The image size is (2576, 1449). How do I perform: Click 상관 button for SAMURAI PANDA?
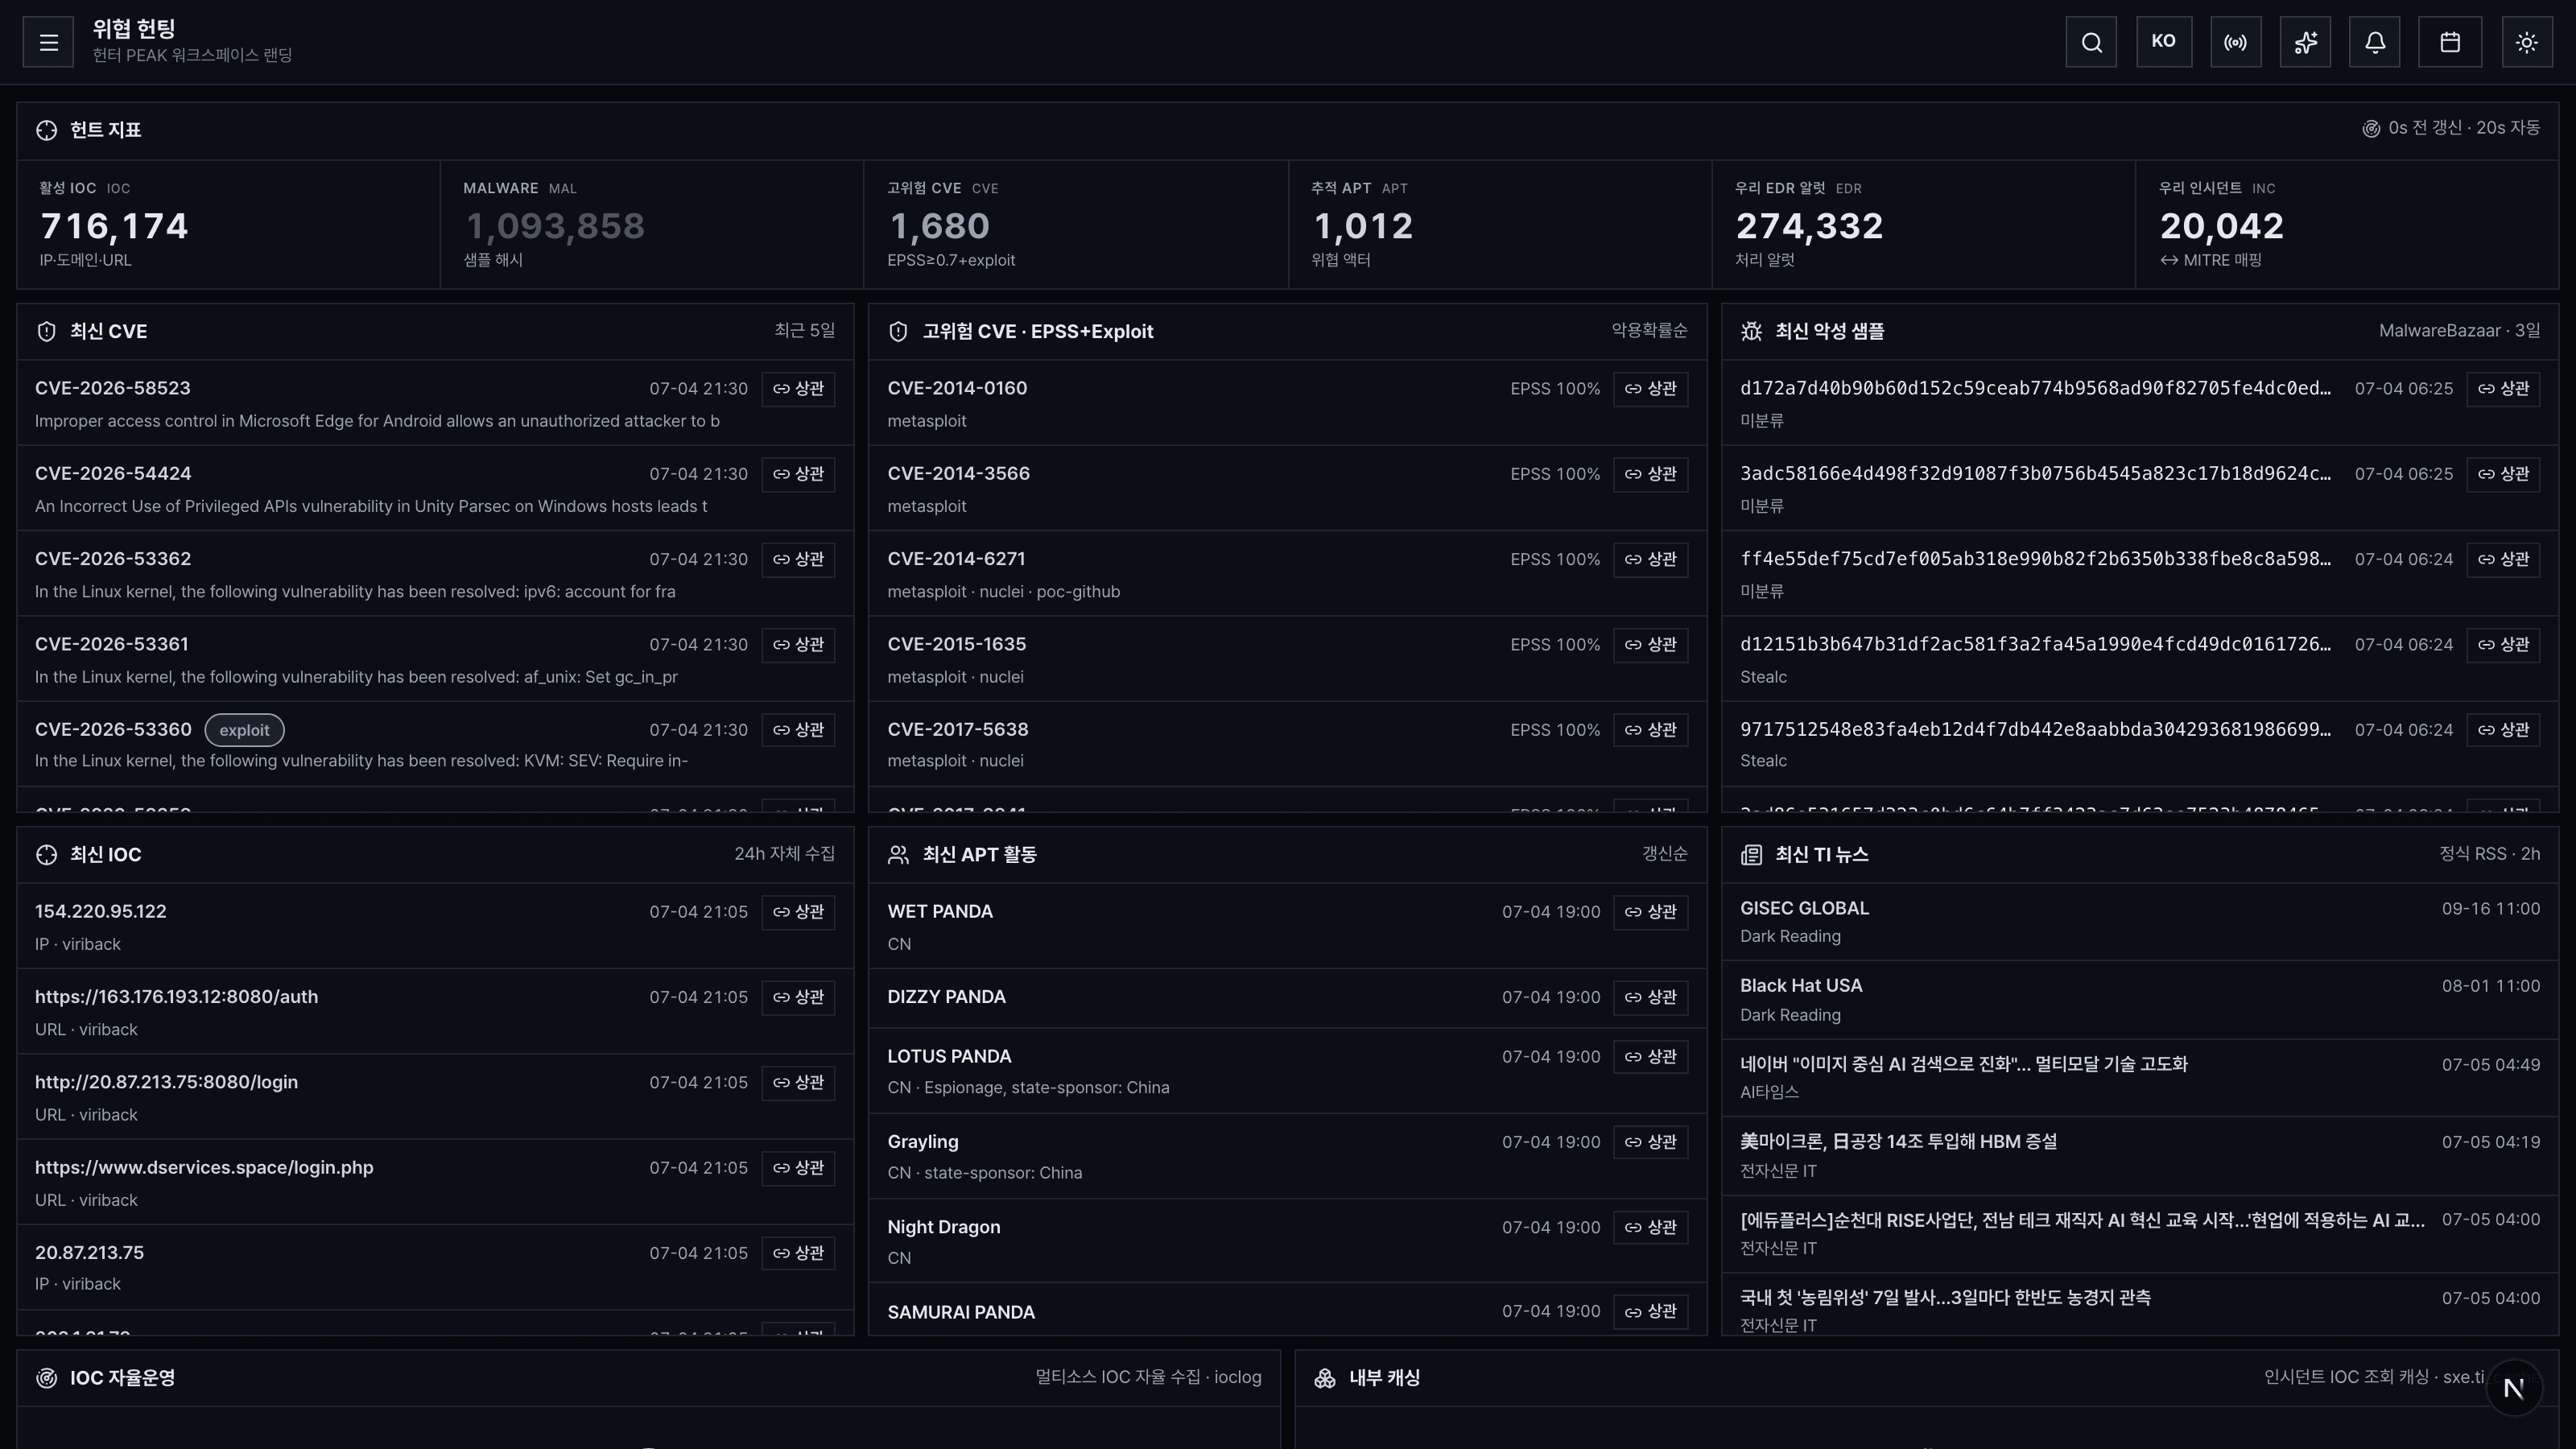click(x=1651, y=1312)
